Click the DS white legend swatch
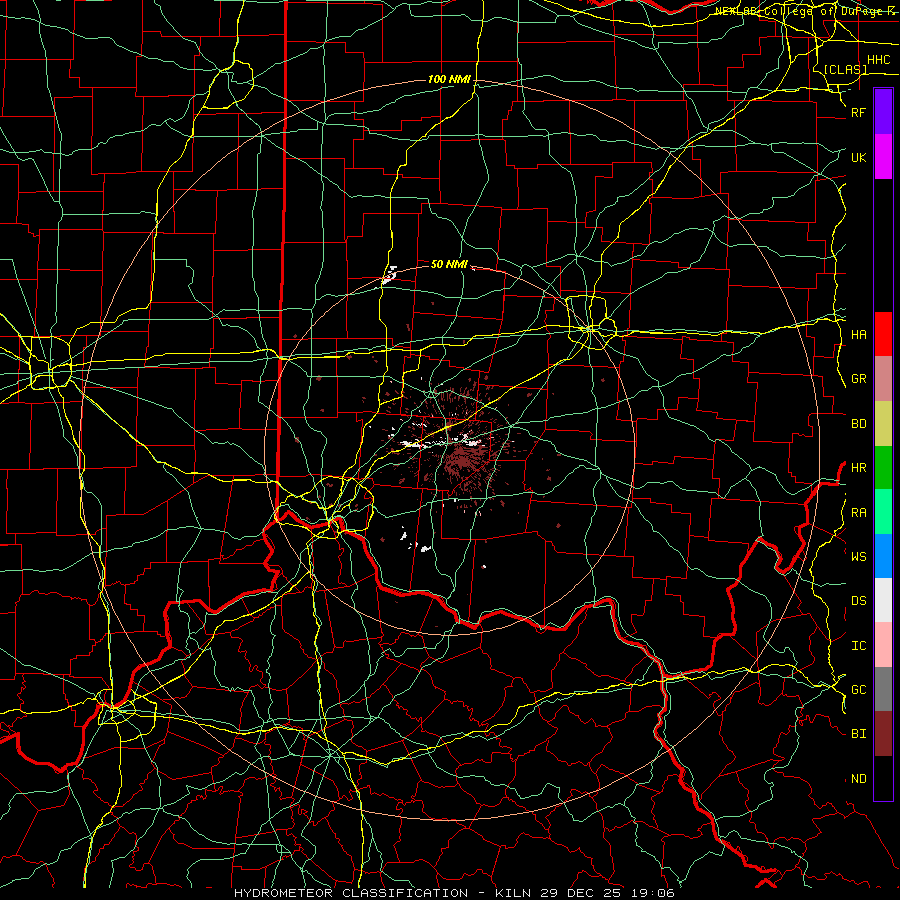 (x=883, y=600)
